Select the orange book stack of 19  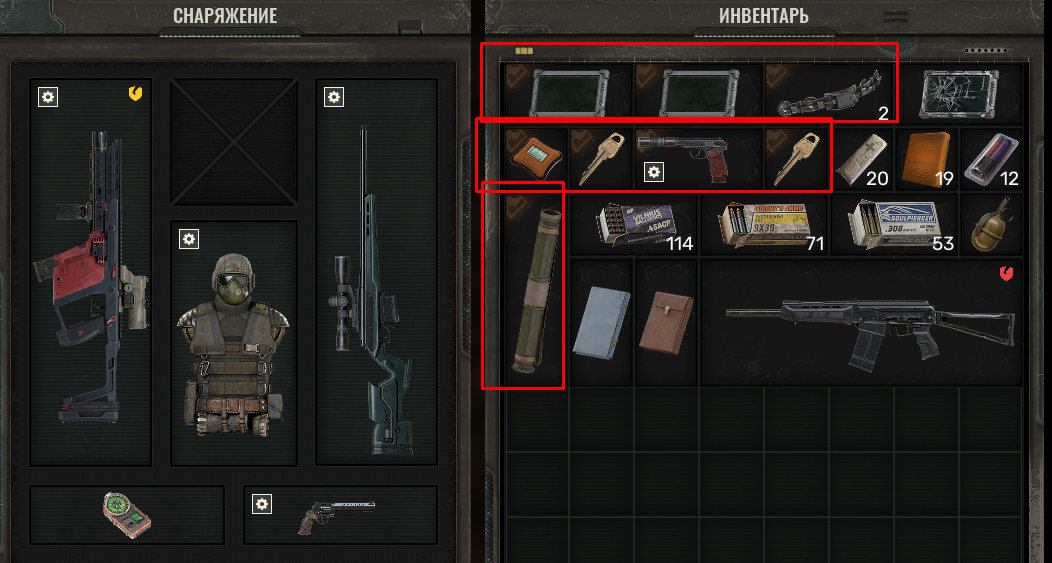pos(927,159)
